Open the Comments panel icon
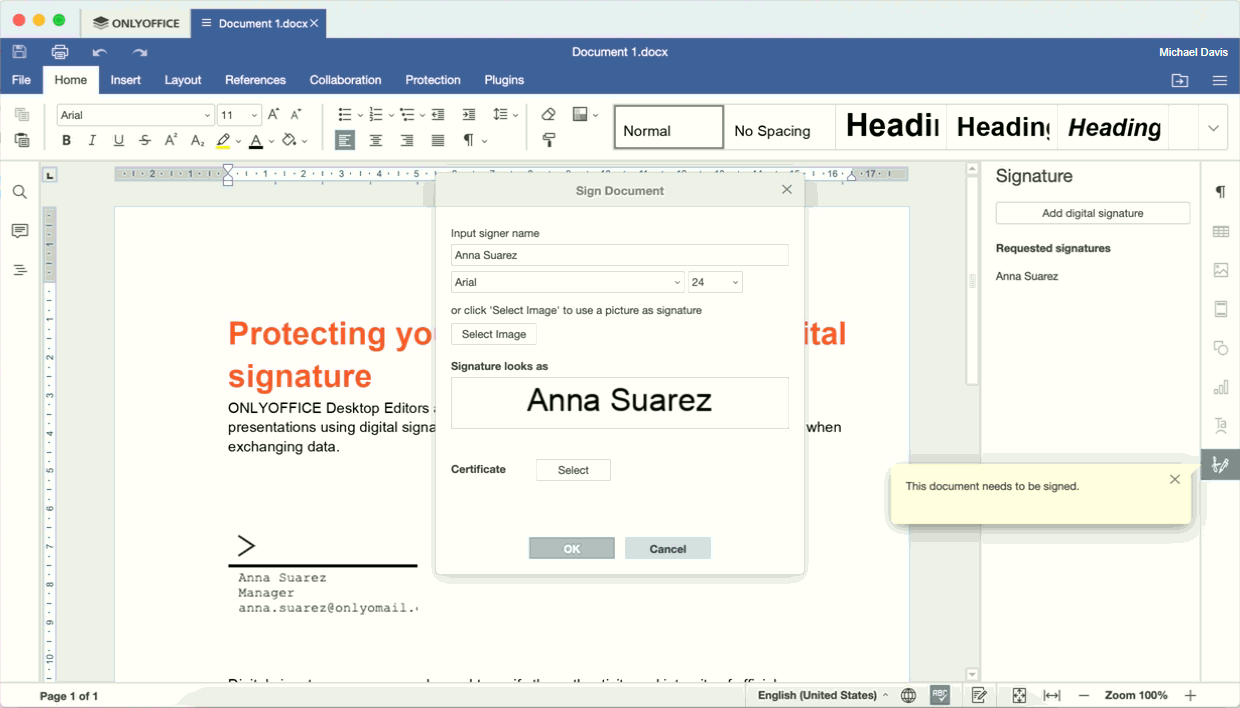This screenshot has width=1240, height=708. coord(20,231)
